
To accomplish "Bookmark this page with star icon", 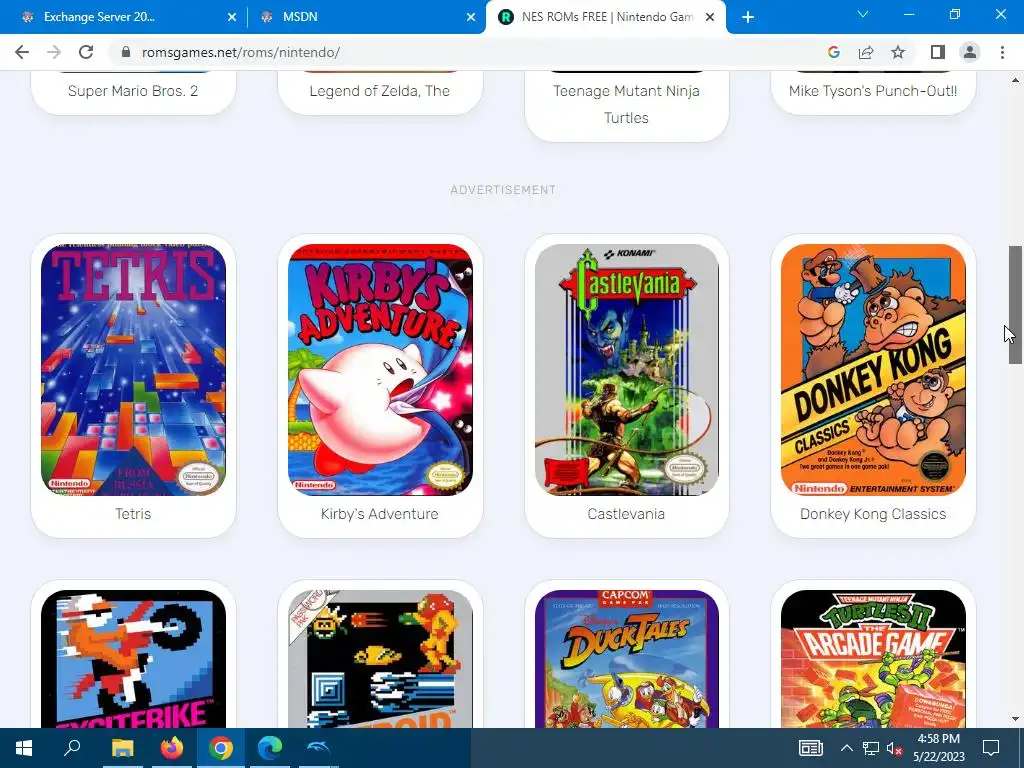I will [898, 52].
